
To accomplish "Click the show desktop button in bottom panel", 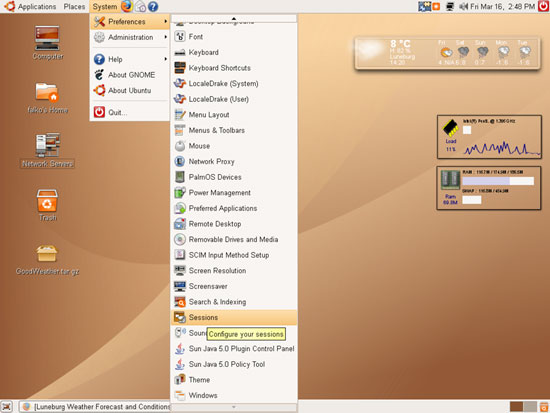I will (7, 407).
